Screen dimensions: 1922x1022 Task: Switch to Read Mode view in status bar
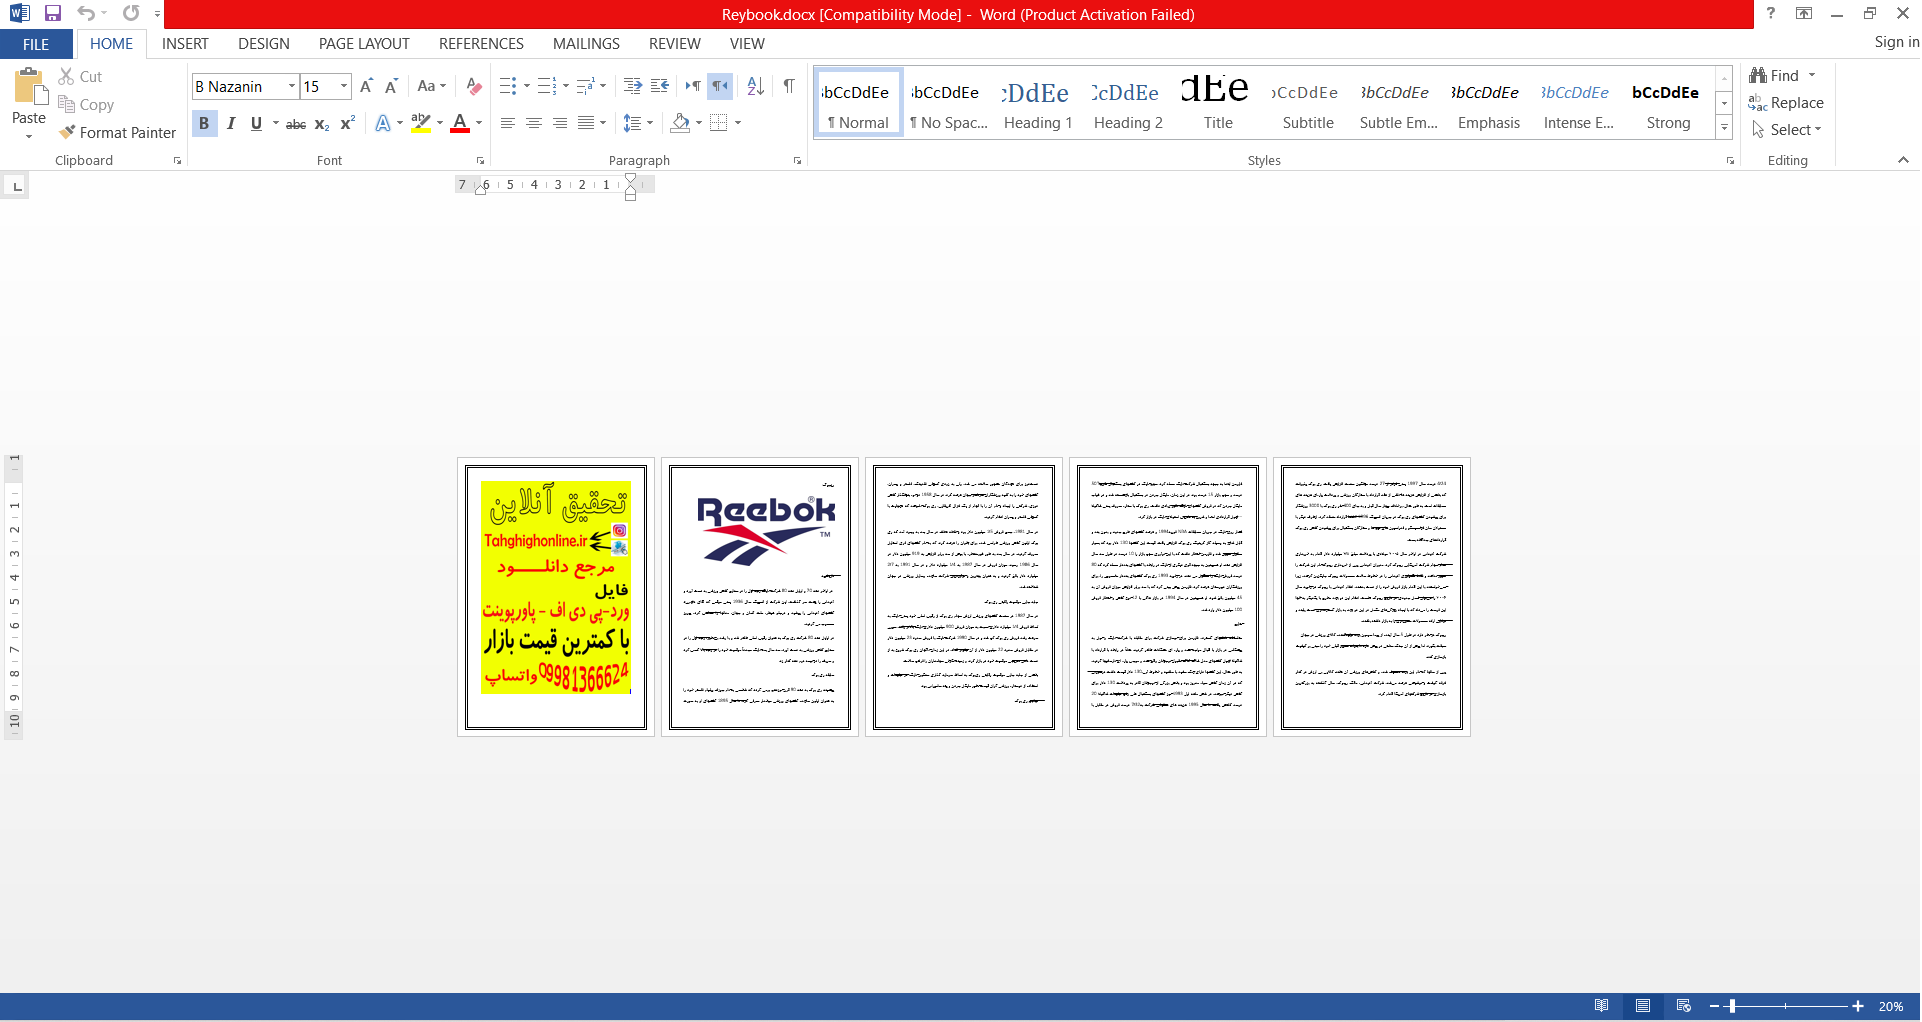1602,1006
